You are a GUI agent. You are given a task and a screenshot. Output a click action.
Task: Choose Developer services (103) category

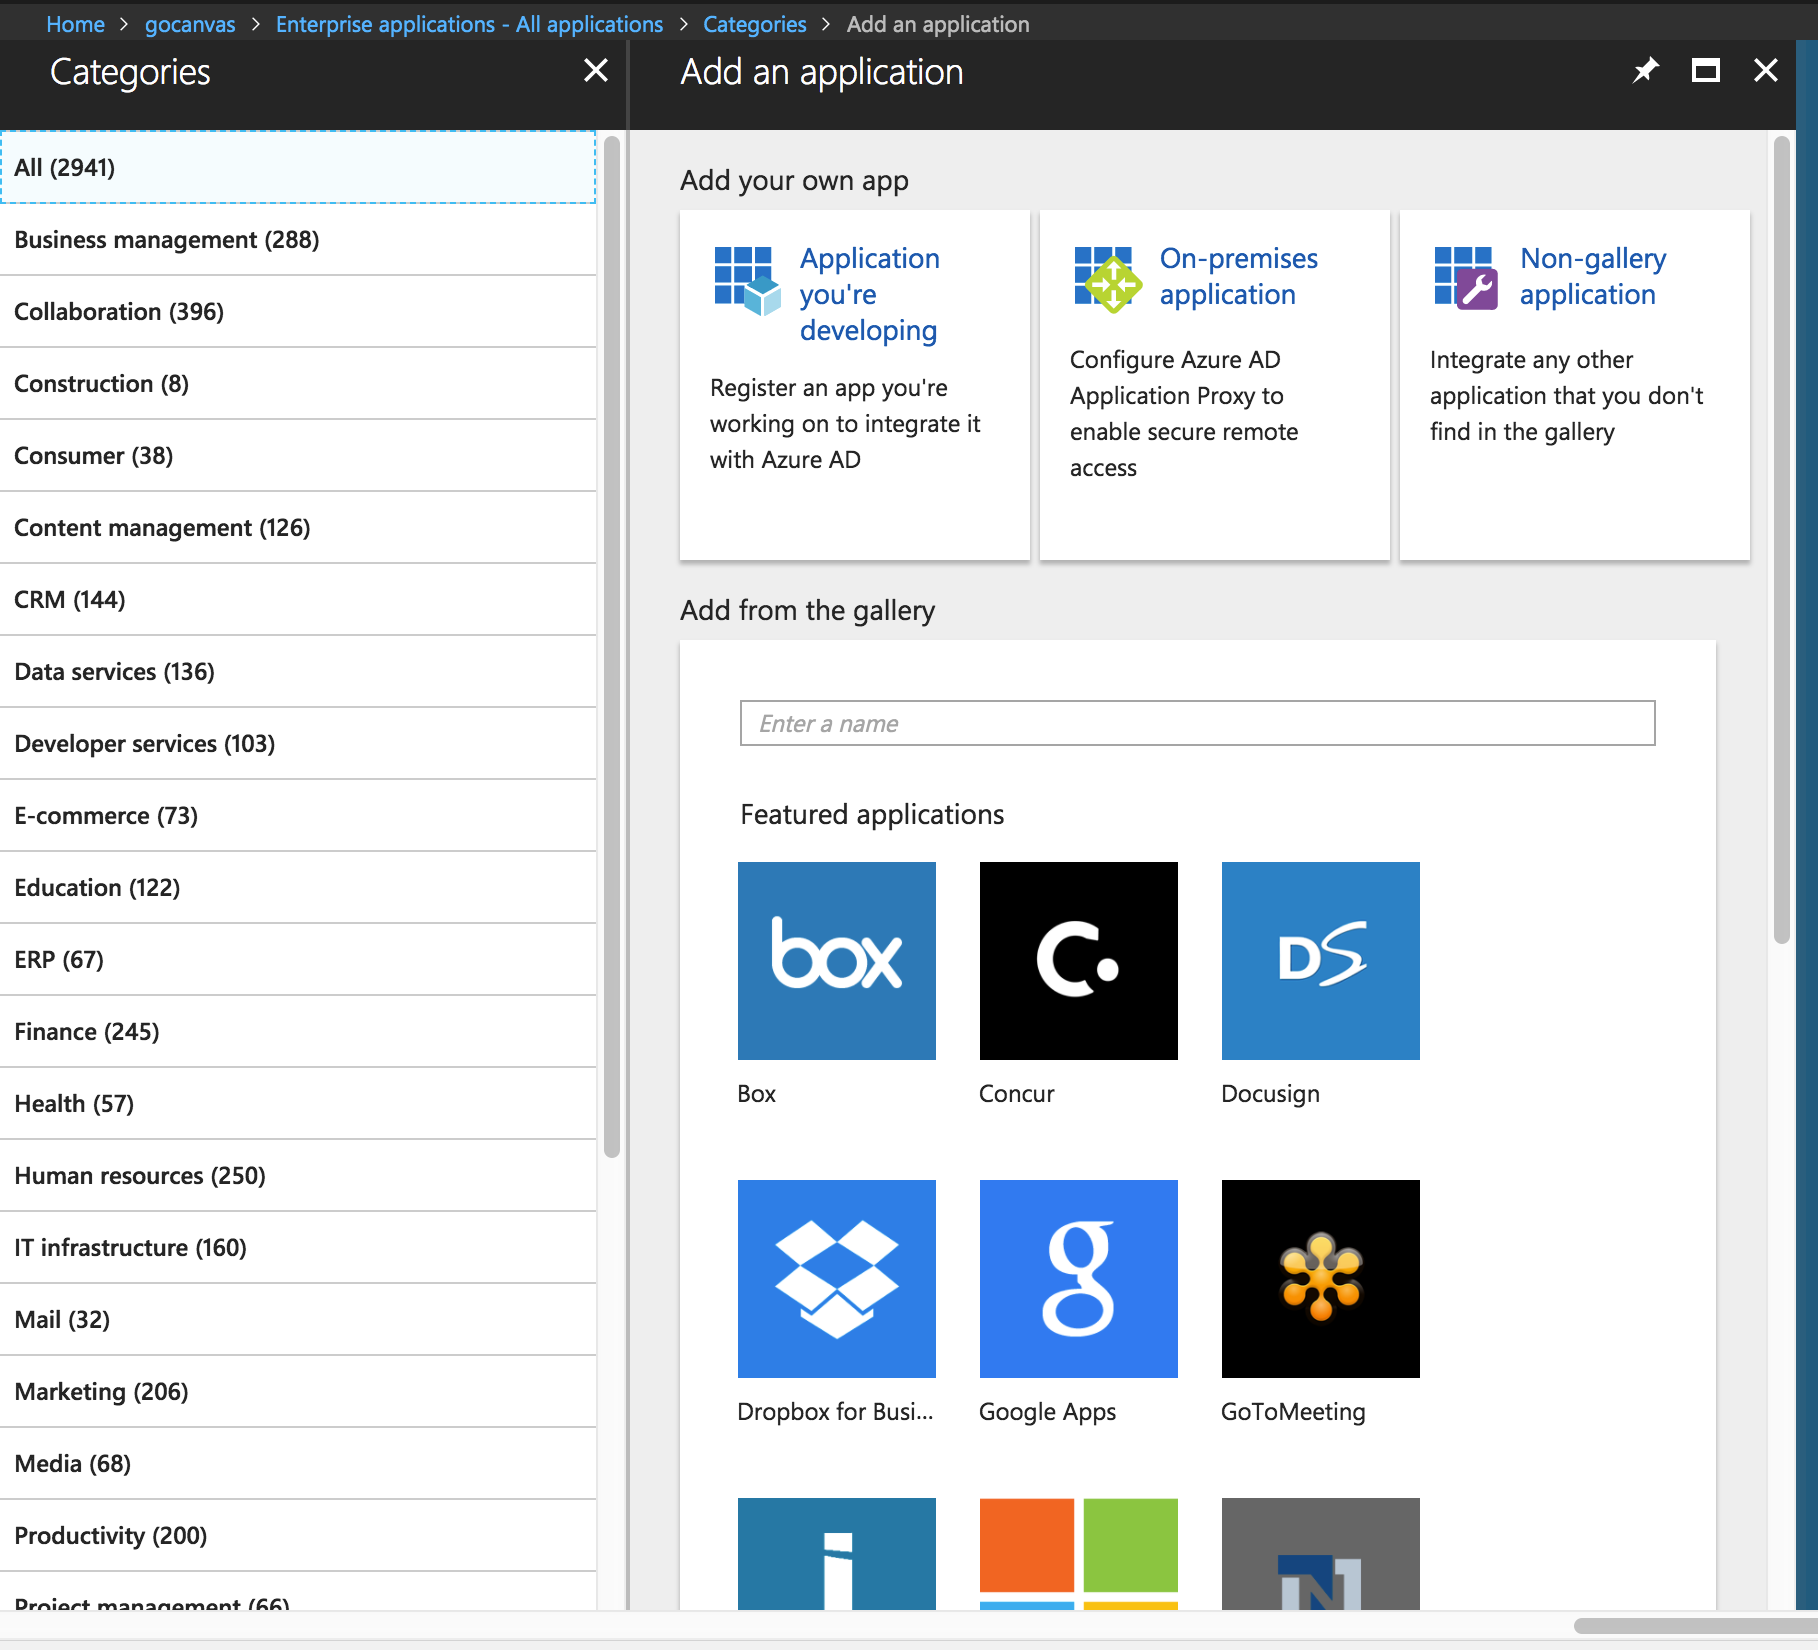pyautogui.click(x=298, y=744)
